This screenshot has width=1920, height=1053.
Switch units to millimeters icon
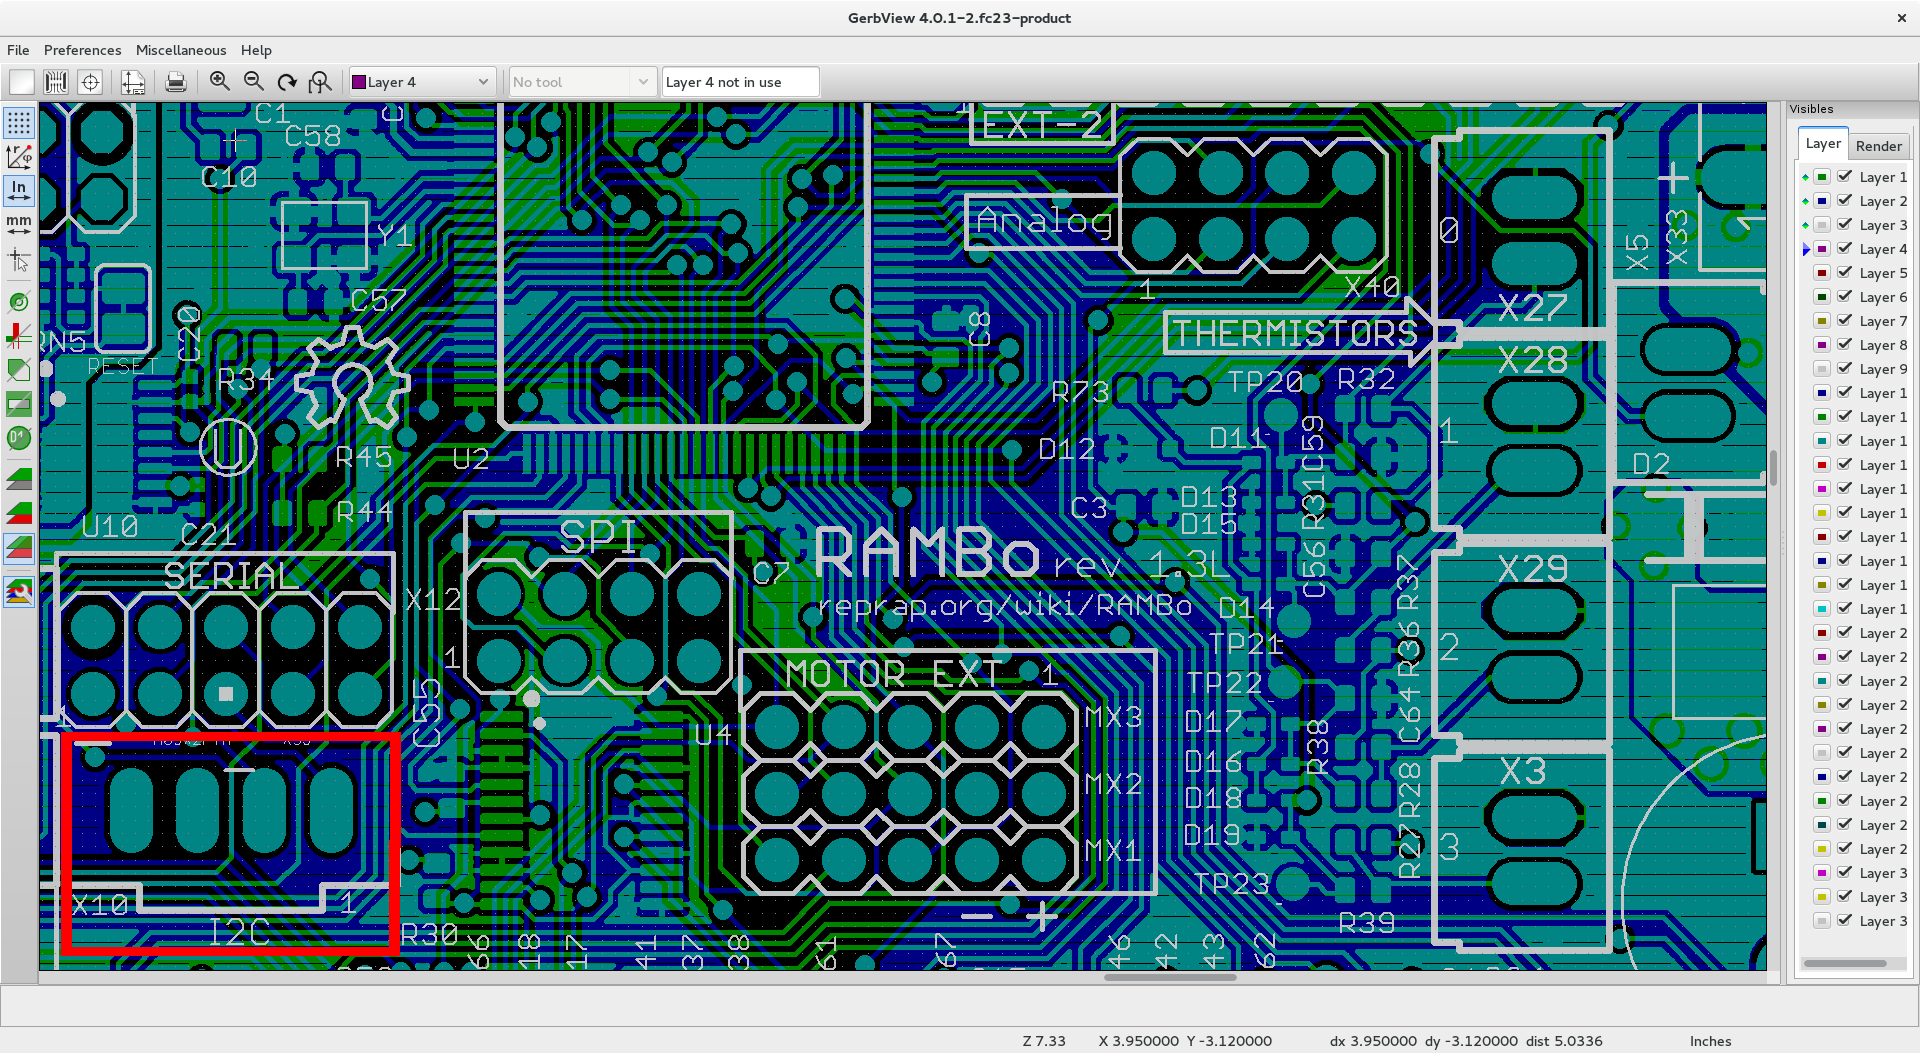coord(19,224)
